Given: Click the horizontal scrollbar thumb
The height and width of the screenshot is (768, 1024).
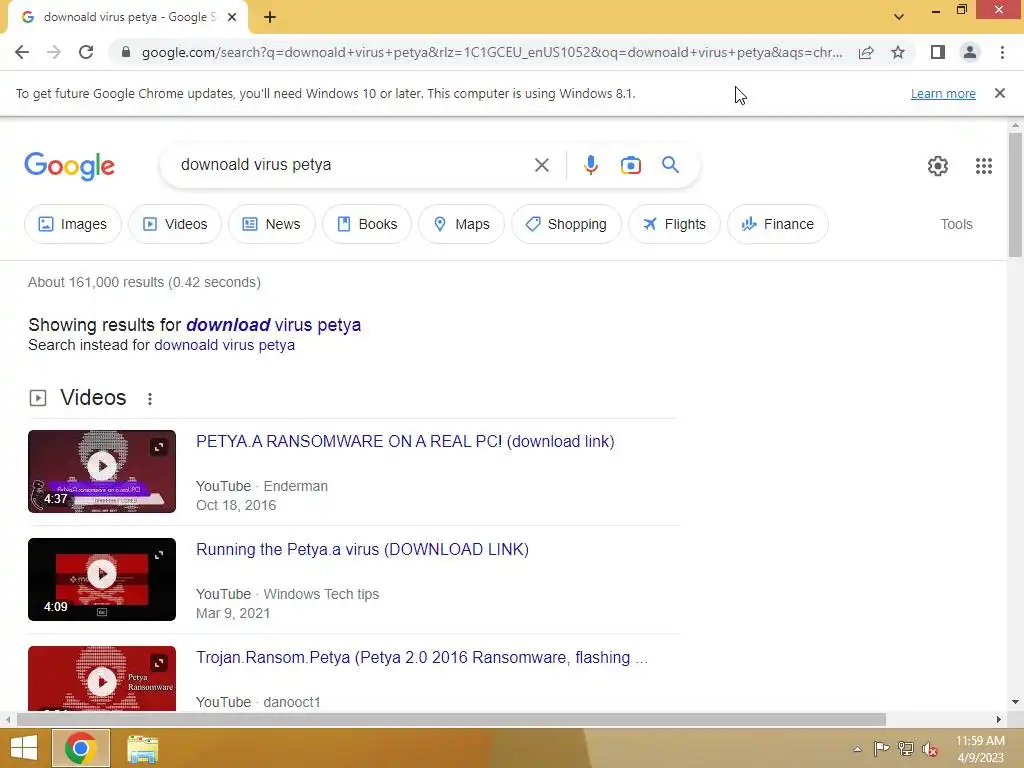Looking at the screenshot, I should [x=451, y=720].
